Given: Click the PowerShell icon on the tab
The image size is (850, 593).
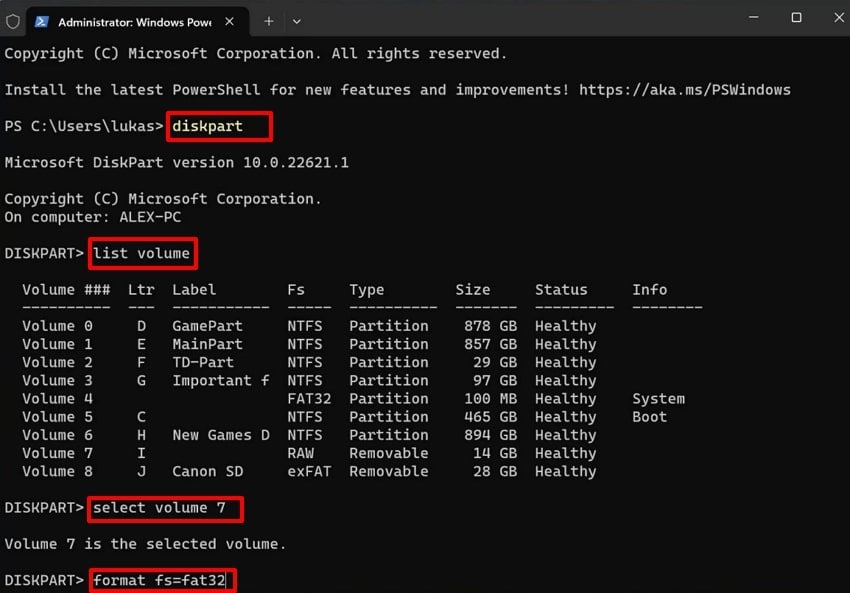Looking at the screenshot, I should [x=40, y=20].
